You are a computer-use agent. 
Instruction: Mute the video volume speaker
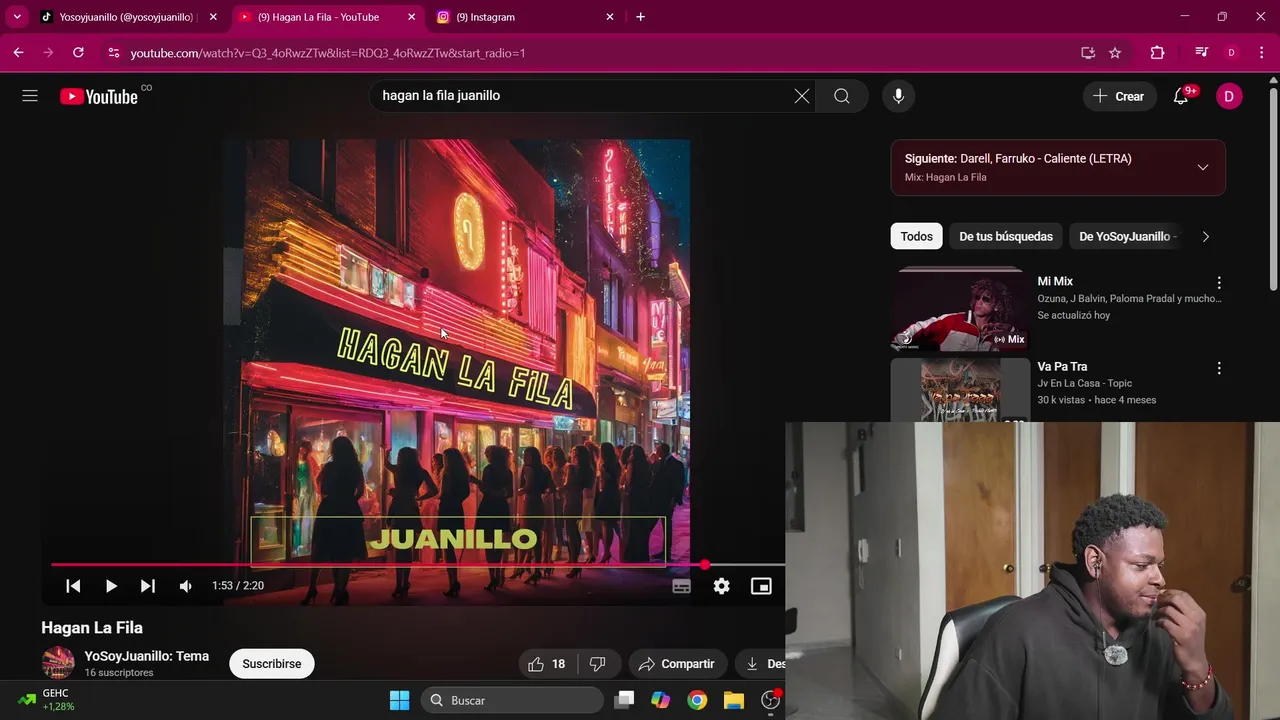point(185,586)
